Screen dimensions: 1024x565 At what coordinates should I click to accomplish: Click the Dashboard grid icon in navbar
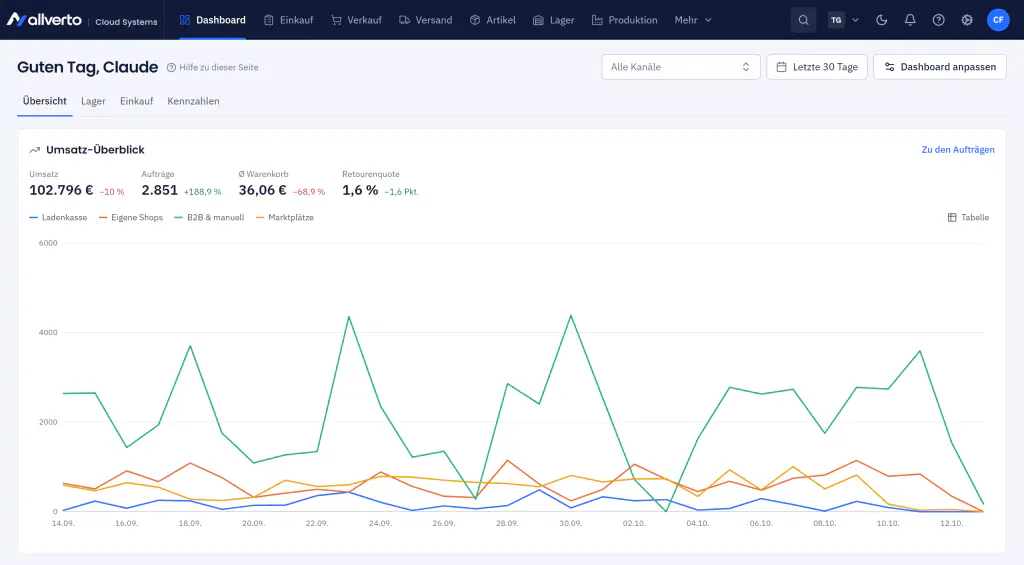pos(185,20)
